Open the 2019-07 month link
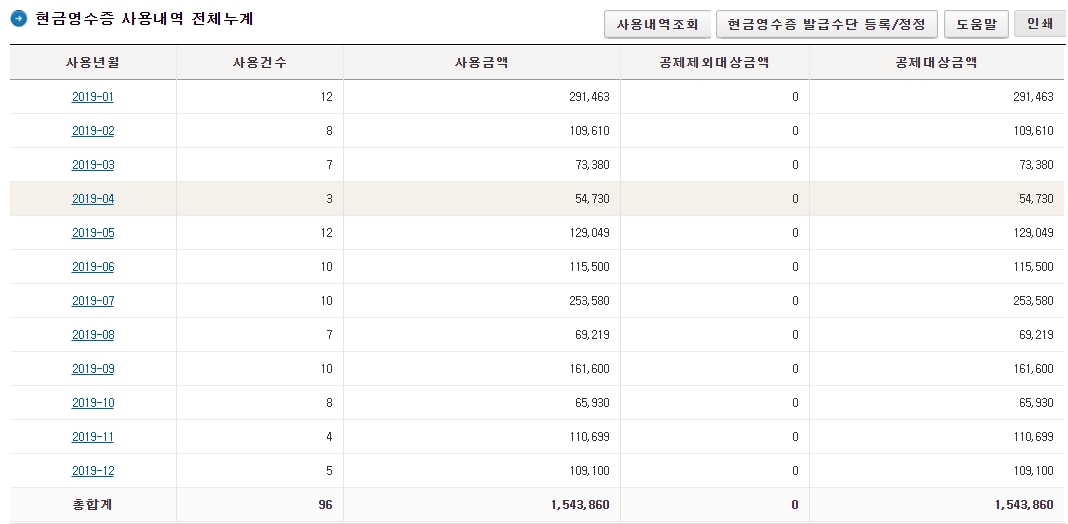The width and height of the screenshot is (1068, 524). pos(93,301)
